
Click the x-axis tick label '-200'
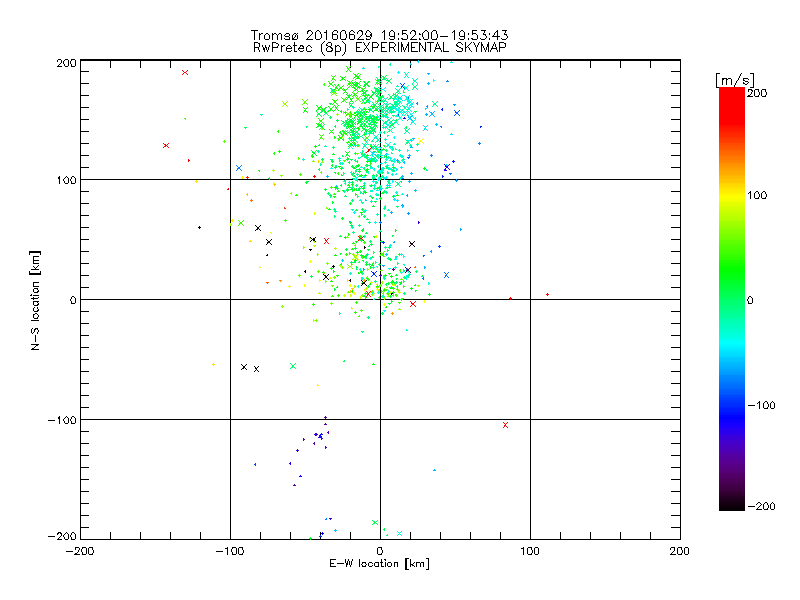(x=80, y=551)
